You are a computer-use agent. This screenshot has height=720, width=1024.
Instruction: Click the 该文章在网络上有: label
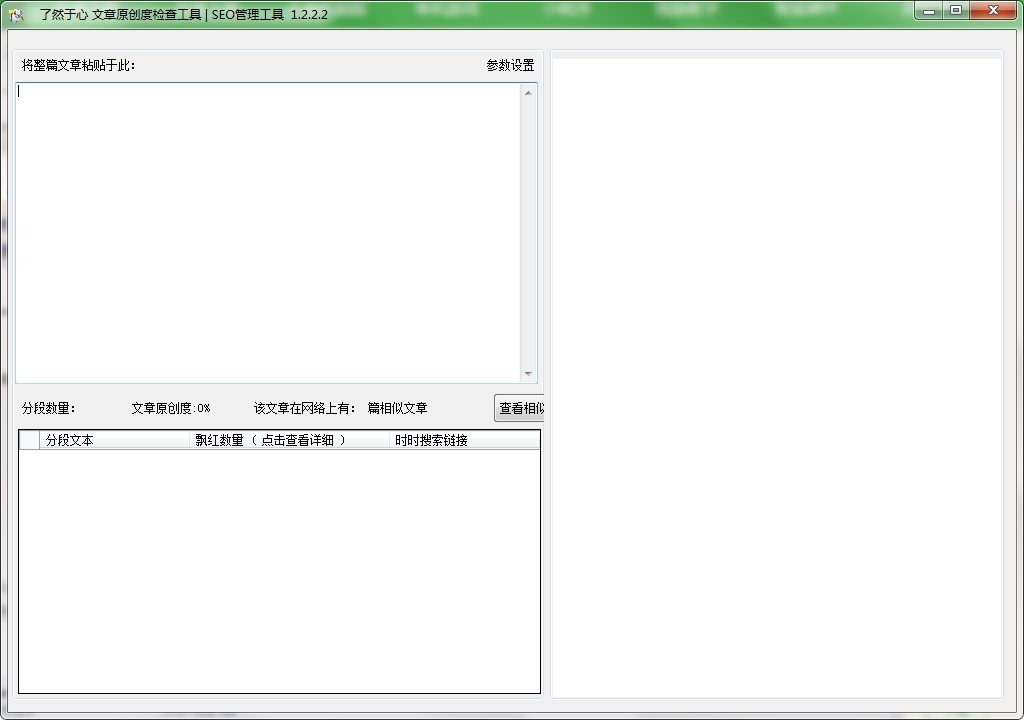point(304,408)
